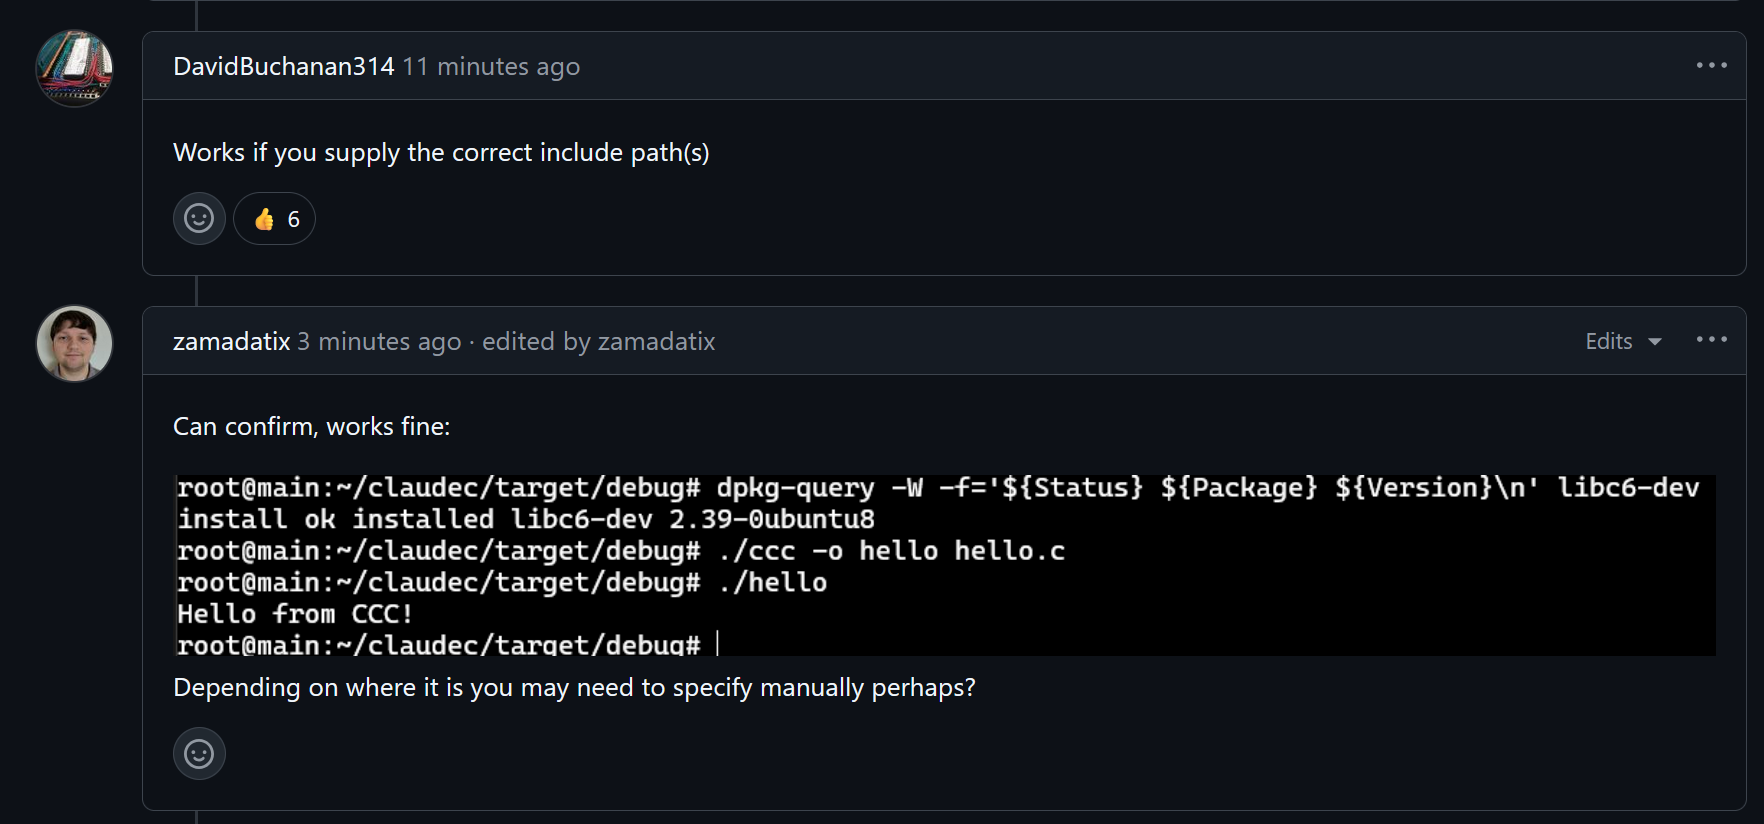Click the "Hello from CCC!" output line
Screen dimensions: 1764x824
(295, 613)
